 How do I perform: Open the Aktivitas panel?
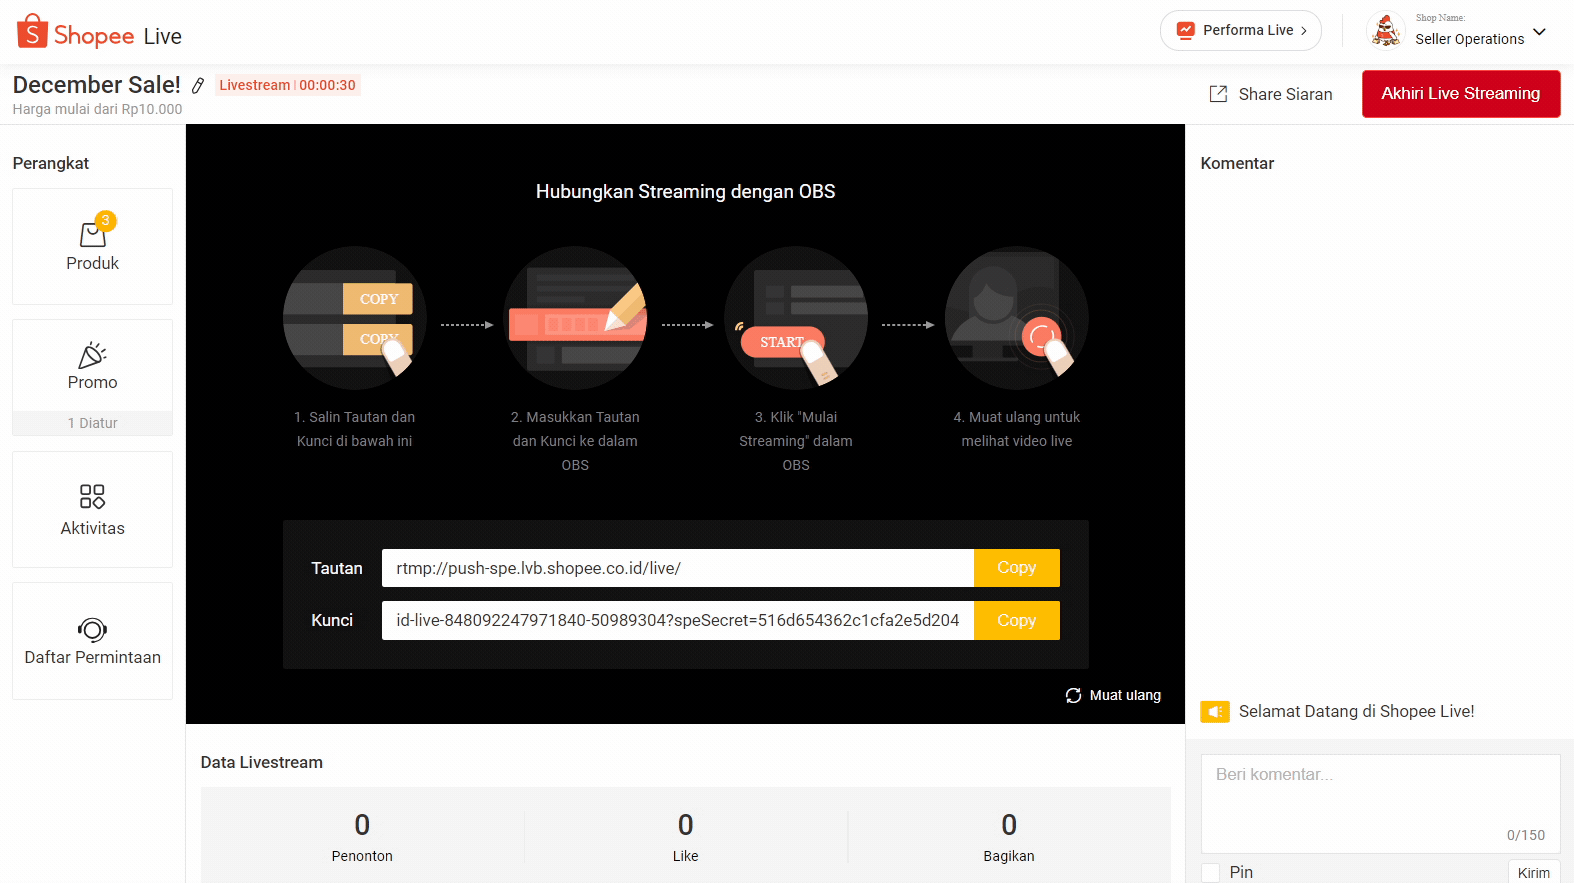92,509
